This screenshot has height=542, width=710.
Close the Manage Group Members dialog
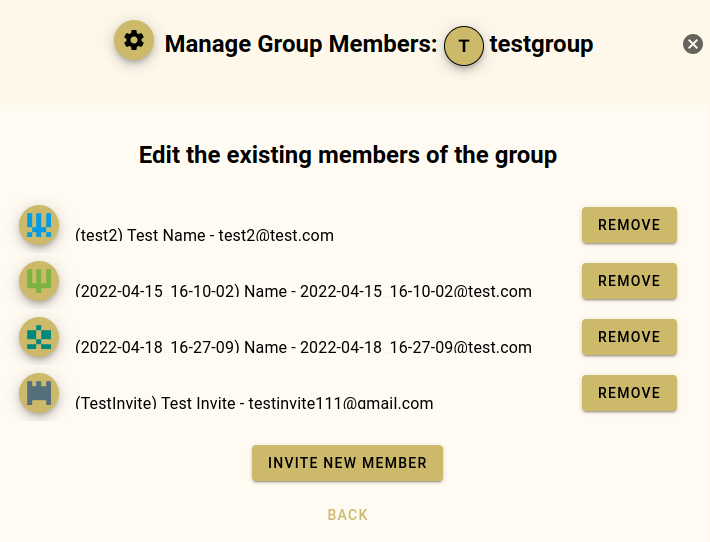coord(692,44)
